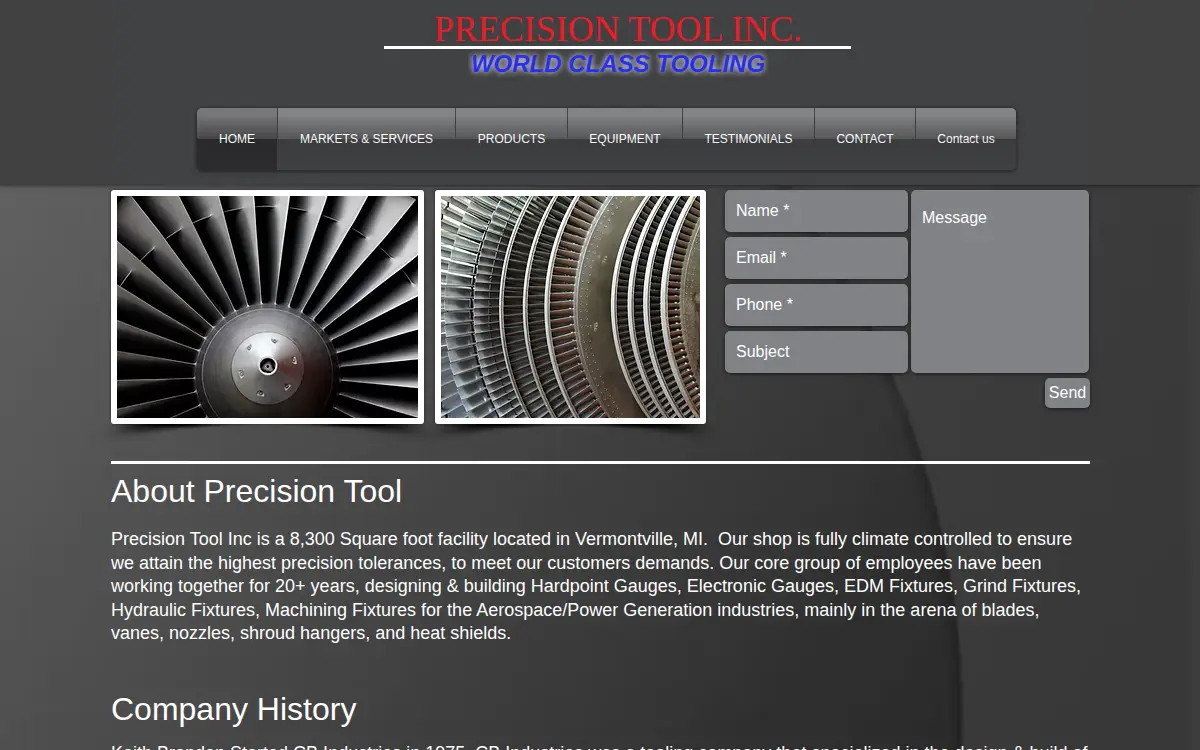1200x750 pixels.
Task: Click the 'About Precision Tool' heading
Action: (256, 491)
